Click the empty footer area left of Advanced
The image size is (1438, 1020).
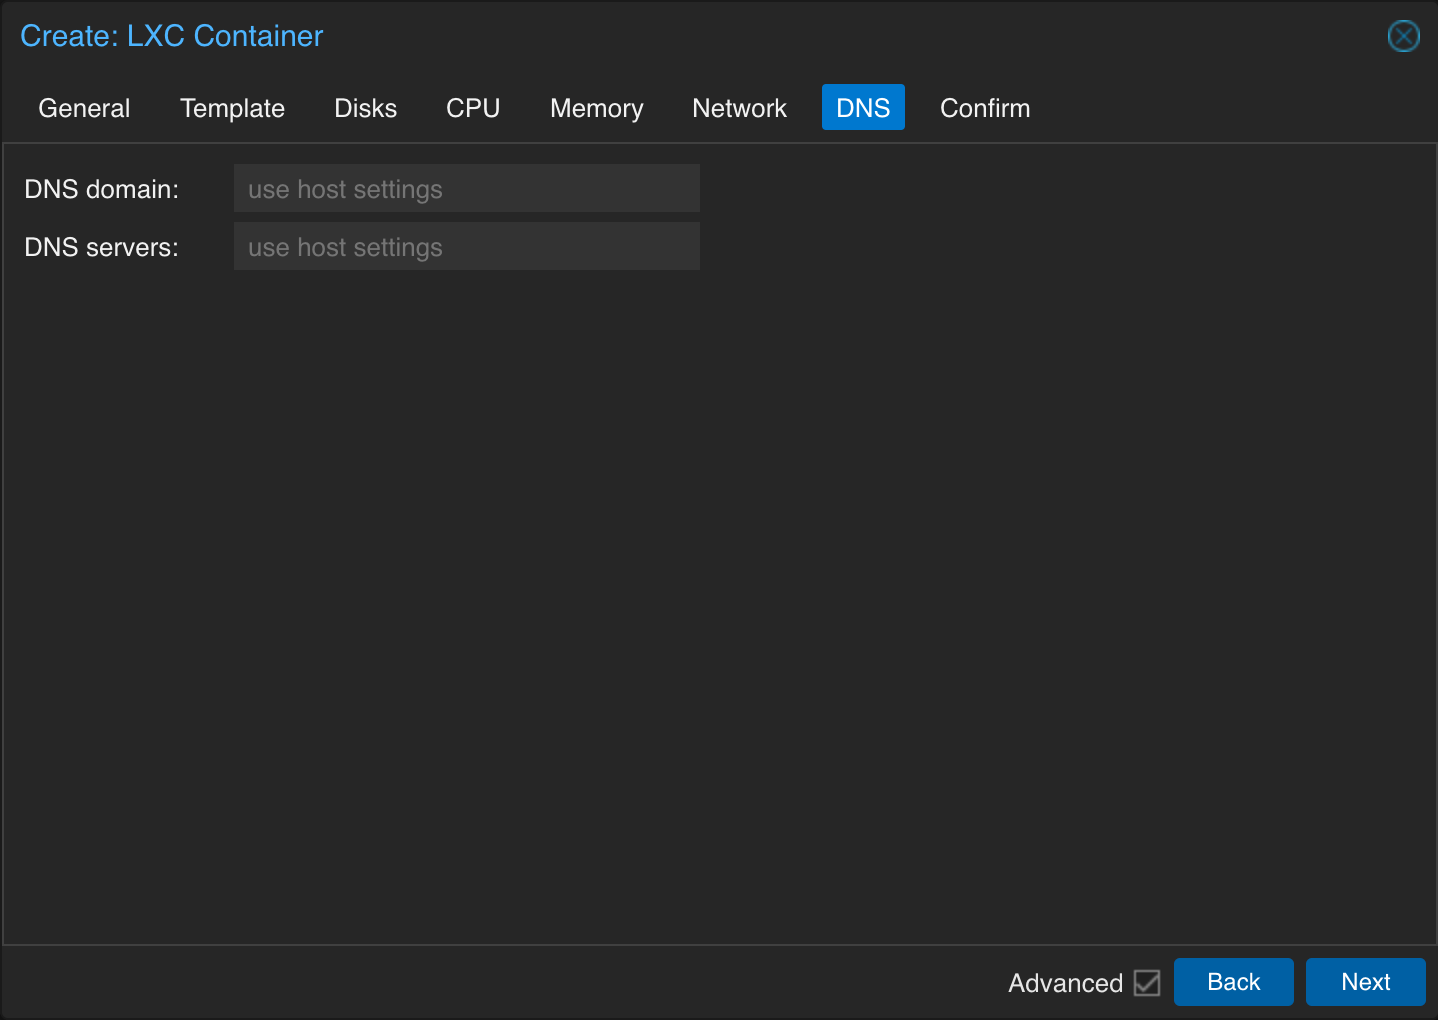tap(500, 982)
